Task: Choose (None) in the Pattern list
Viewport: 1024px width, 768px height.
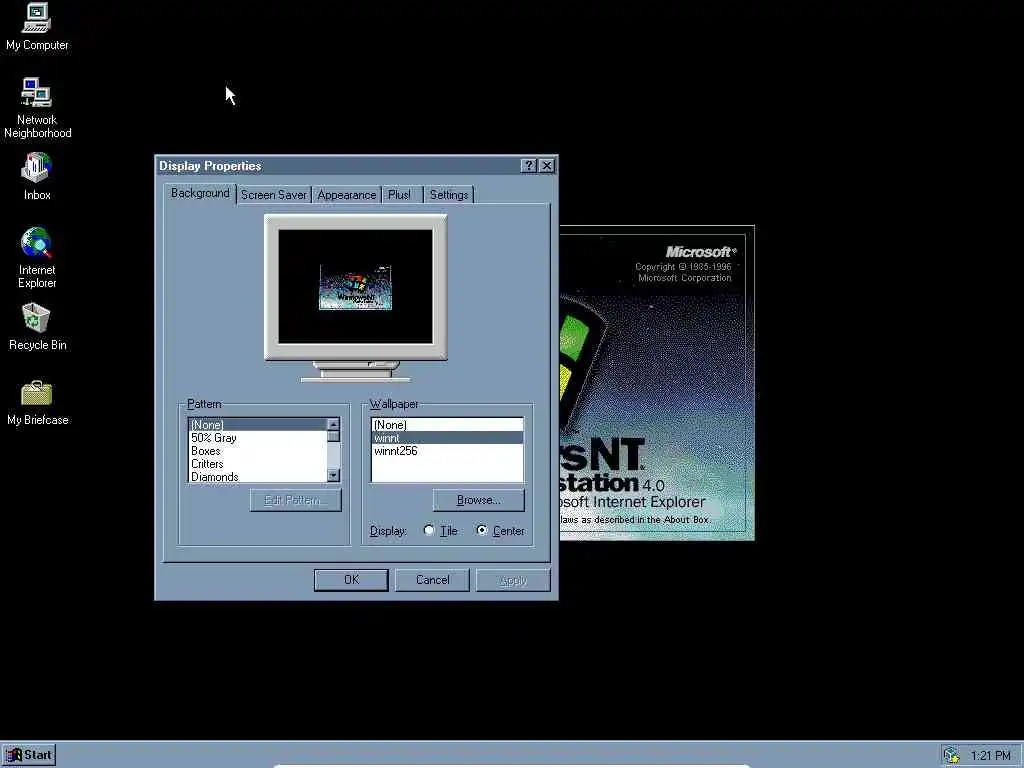Action: [x=258, y=424]
